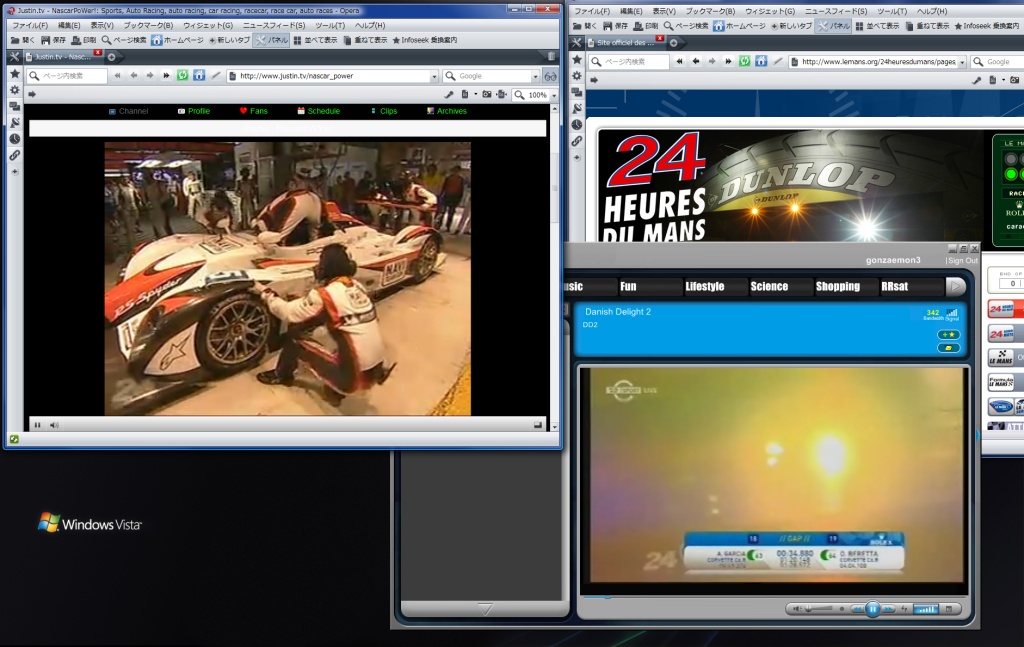Open a new tab in Le Mans window

coord(673,42)
